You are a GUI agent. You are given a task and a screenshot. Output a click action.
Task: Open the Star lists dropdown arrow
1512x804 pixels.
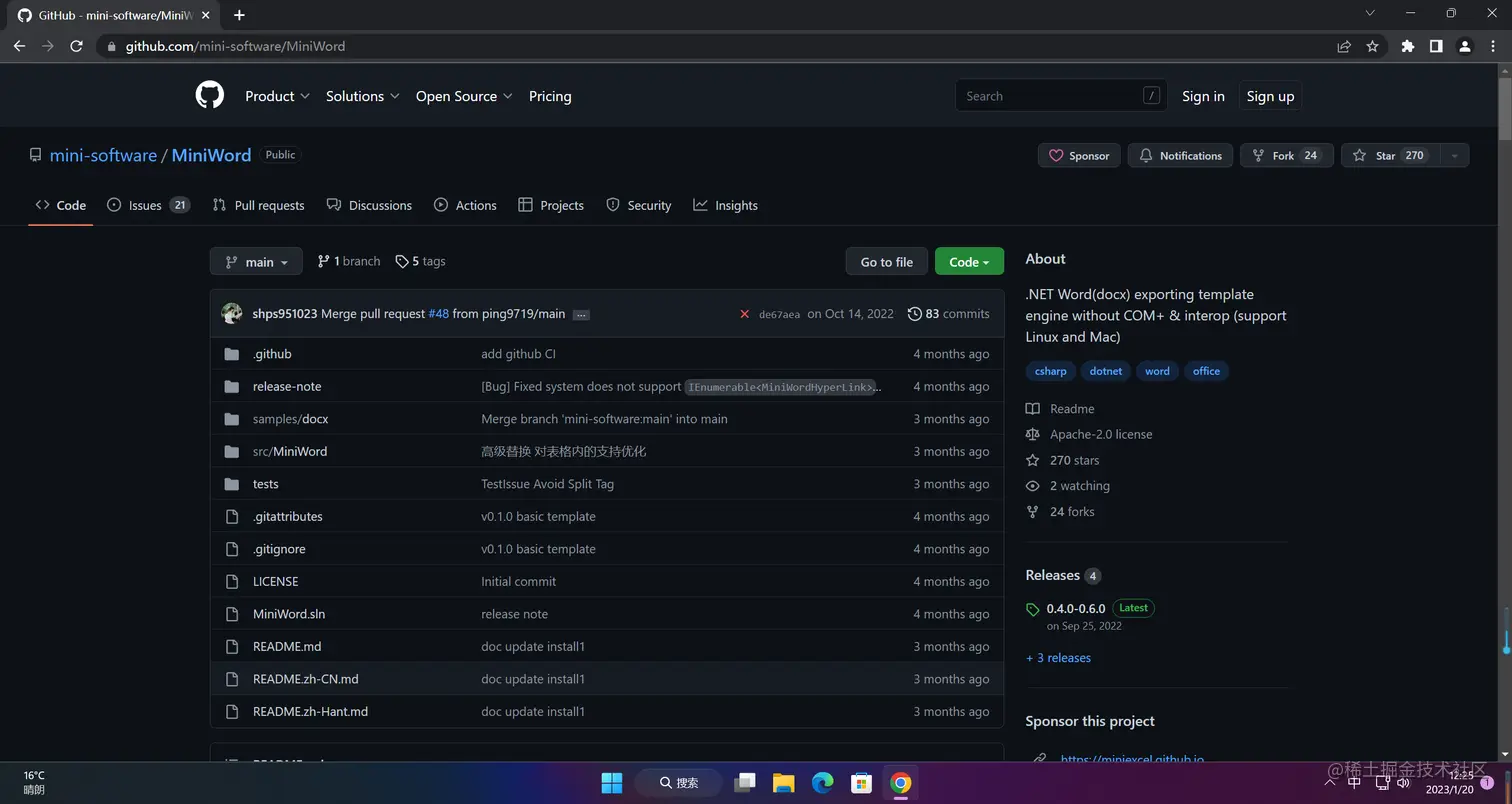click(x=1454, y=155)
